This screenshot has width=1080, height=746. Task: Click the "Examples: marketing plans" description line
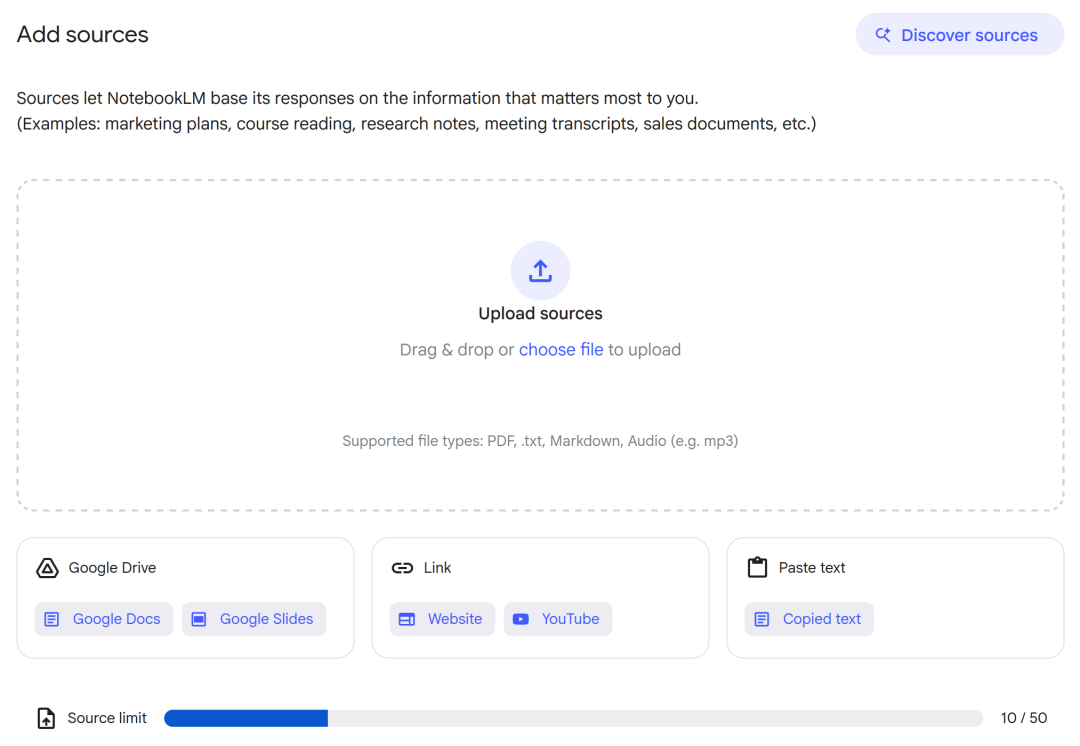416,124
